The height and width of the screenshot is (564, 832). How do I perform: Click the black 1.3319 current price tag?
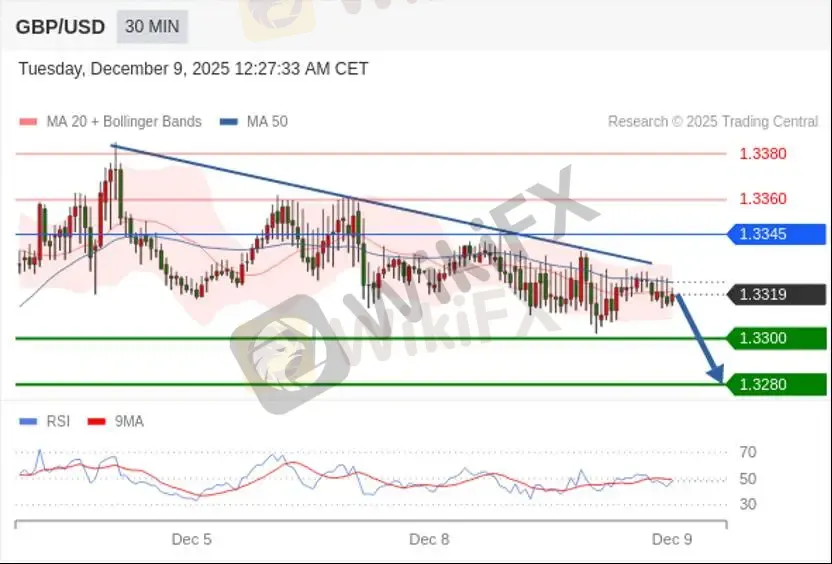click(x=776, y=294)
